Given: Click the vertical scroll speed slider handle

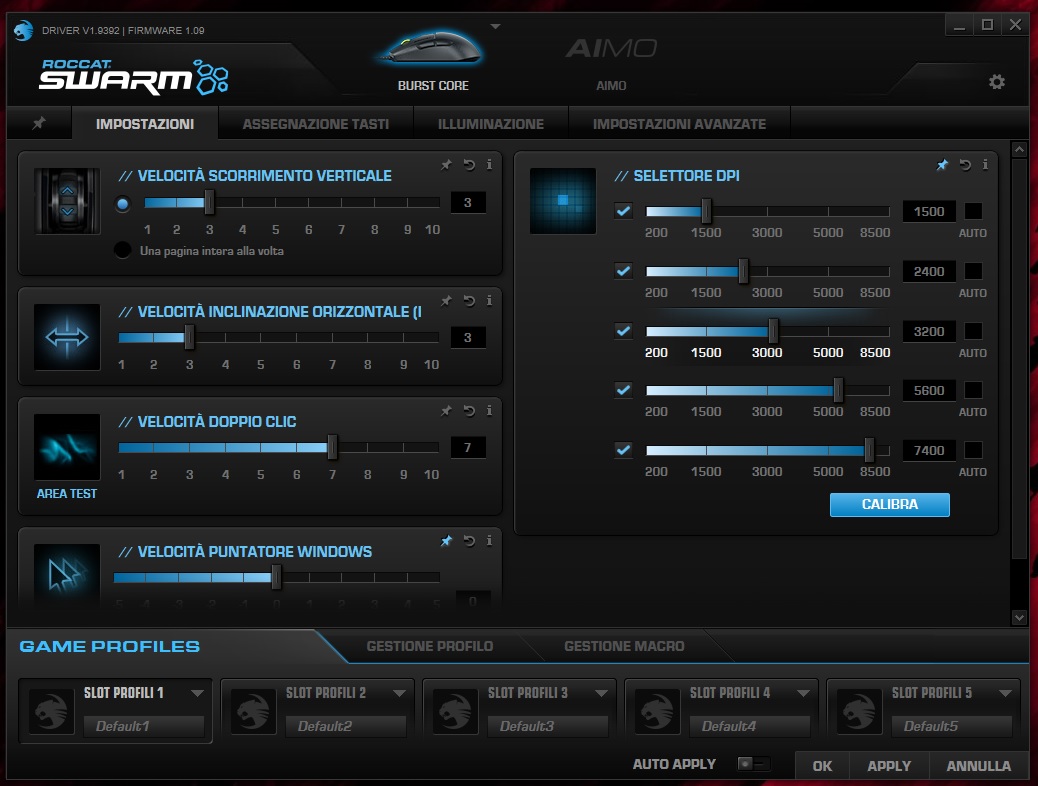Looking at the screenshot, I should click(209, 203).
